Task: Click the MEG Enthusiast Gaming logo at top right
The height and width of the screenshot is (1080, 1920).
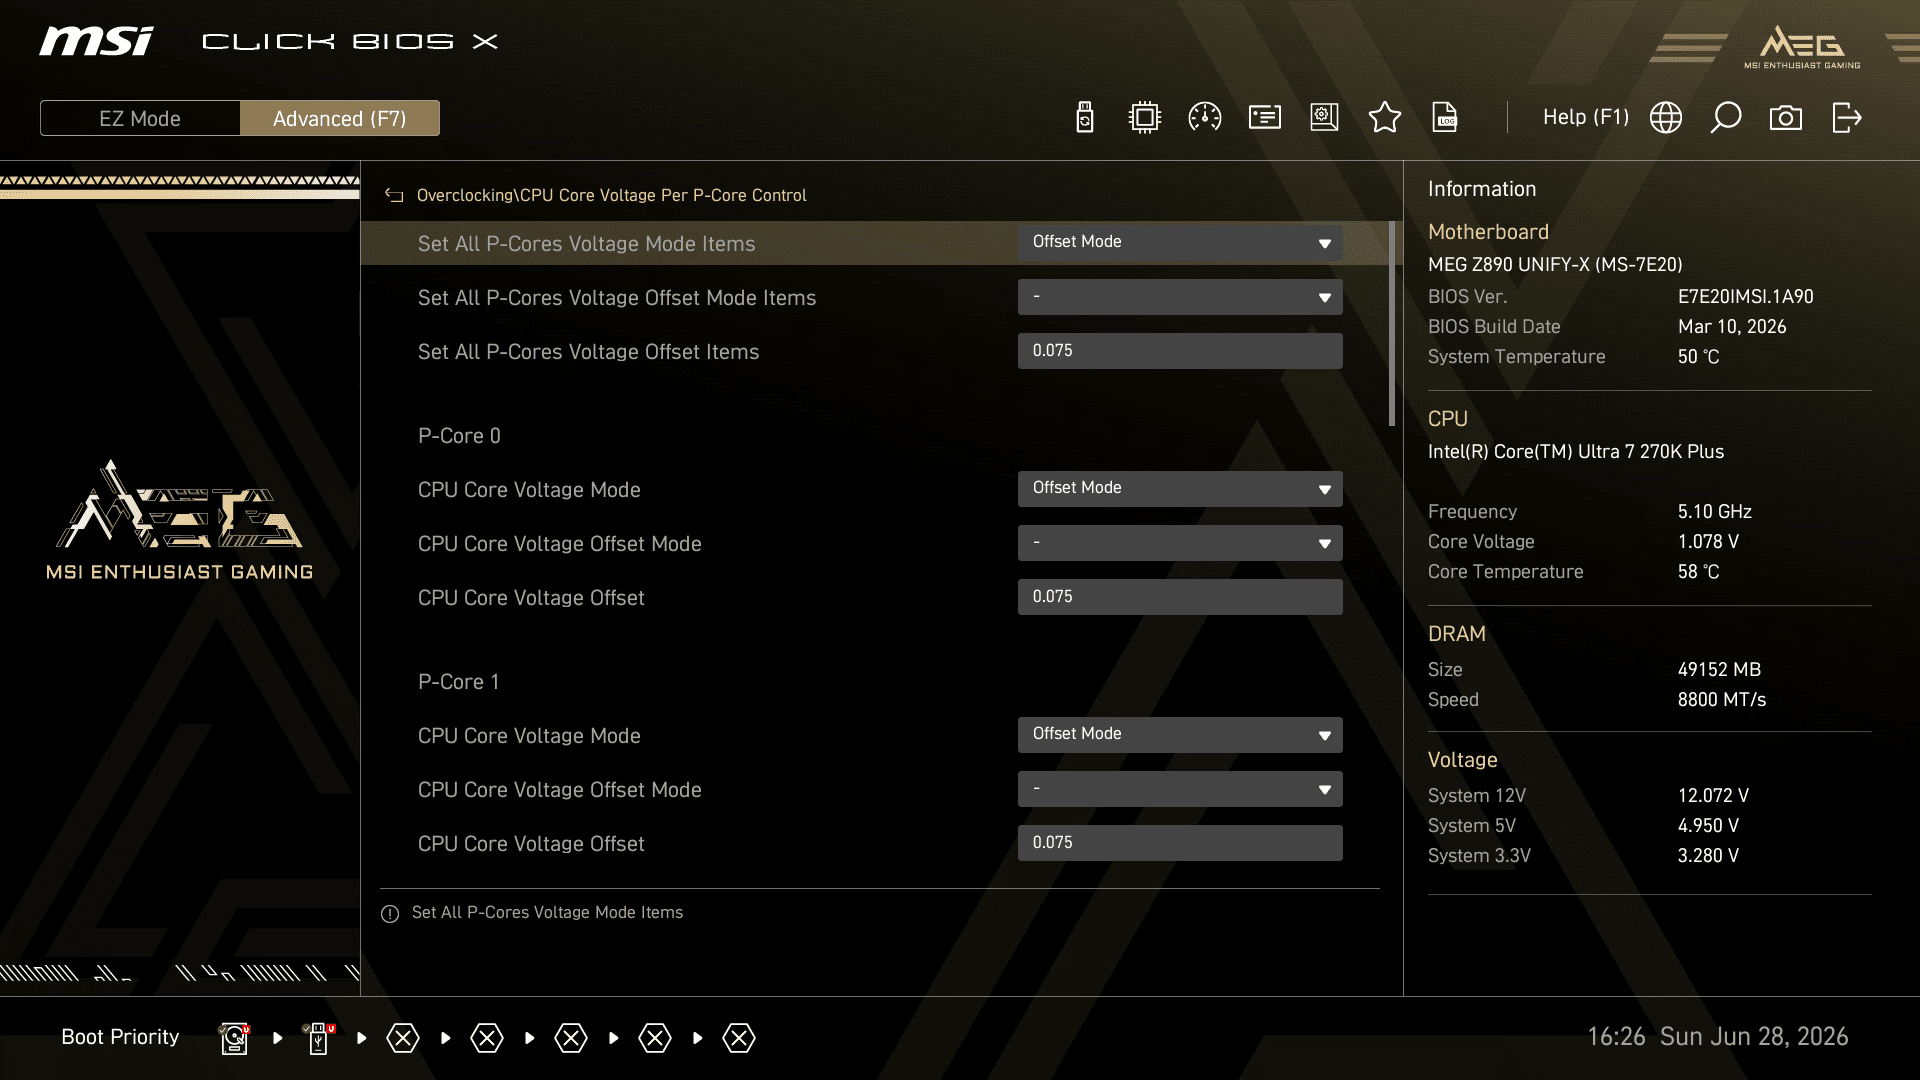Action: (x=1802, y=47)
